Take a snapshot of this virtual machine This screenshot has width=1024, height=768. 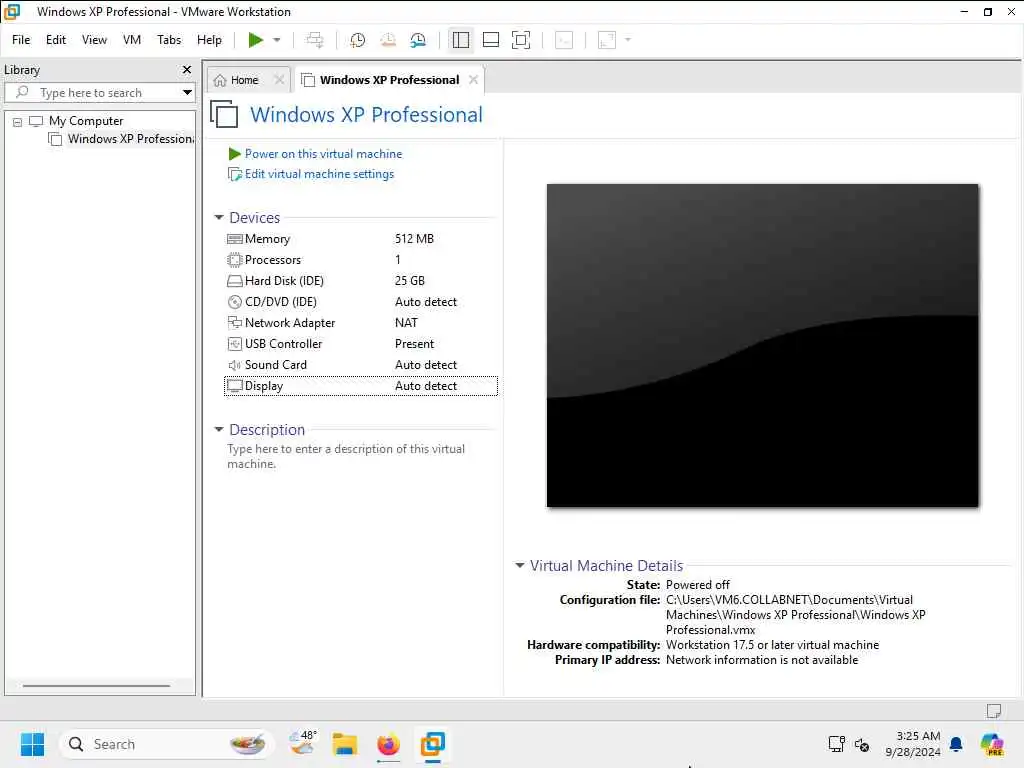pyautogui.click(x=357, y=40)
